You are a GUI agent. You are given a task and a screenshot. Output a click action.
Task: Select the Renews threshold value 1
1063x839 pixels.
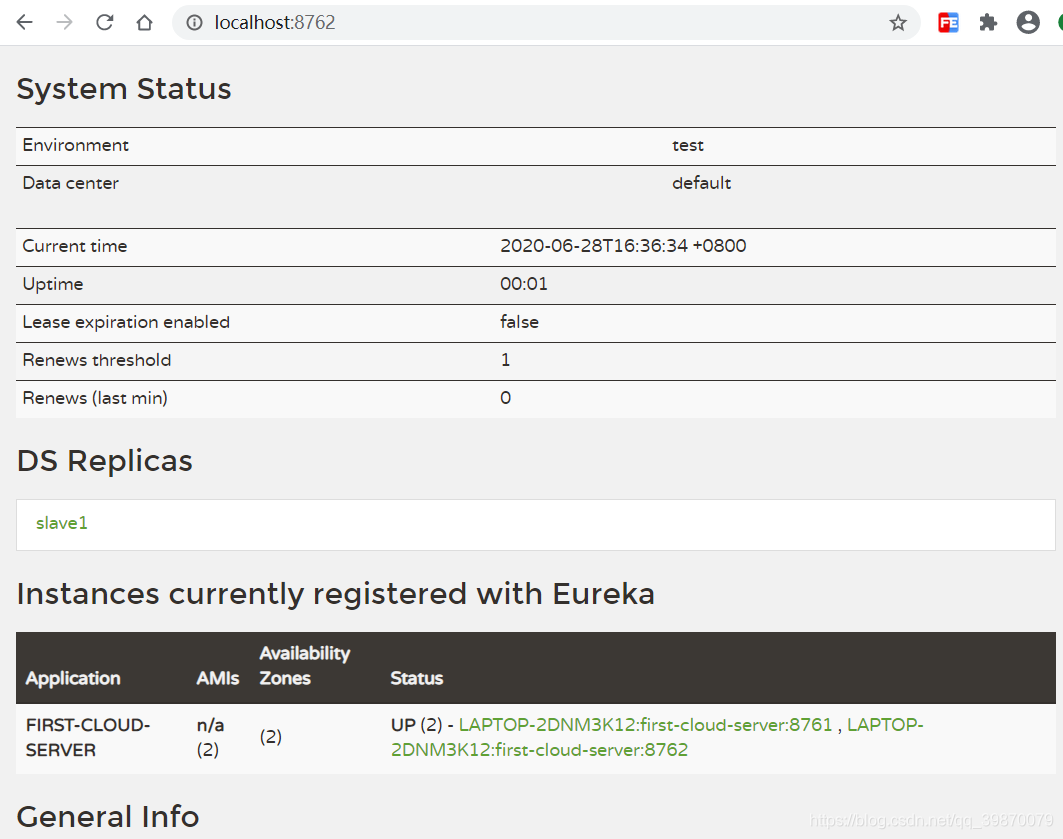(506, 360)
